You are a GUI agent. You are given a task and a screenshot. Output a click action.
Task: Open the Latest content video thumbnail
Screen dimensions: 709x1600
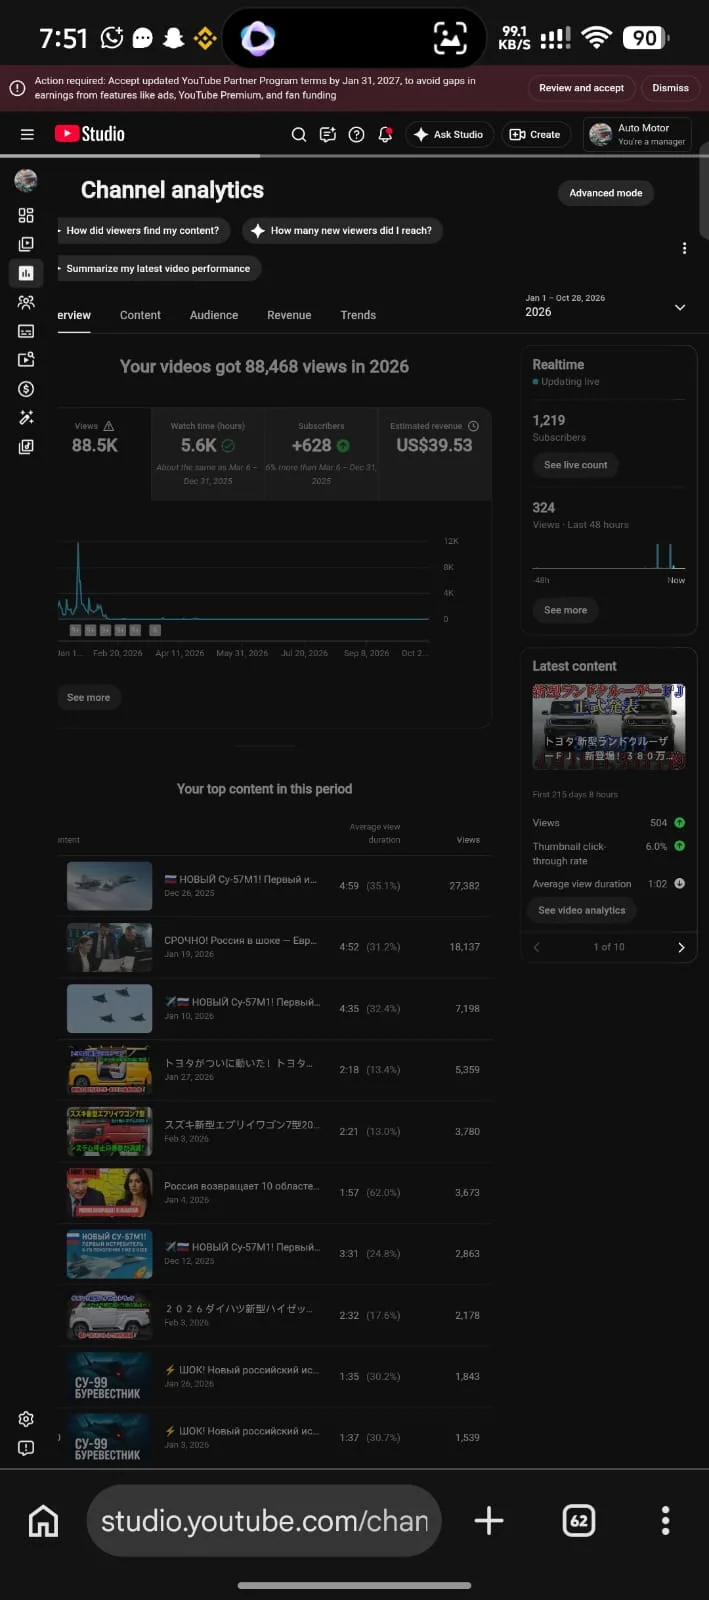tap(609, 727)
